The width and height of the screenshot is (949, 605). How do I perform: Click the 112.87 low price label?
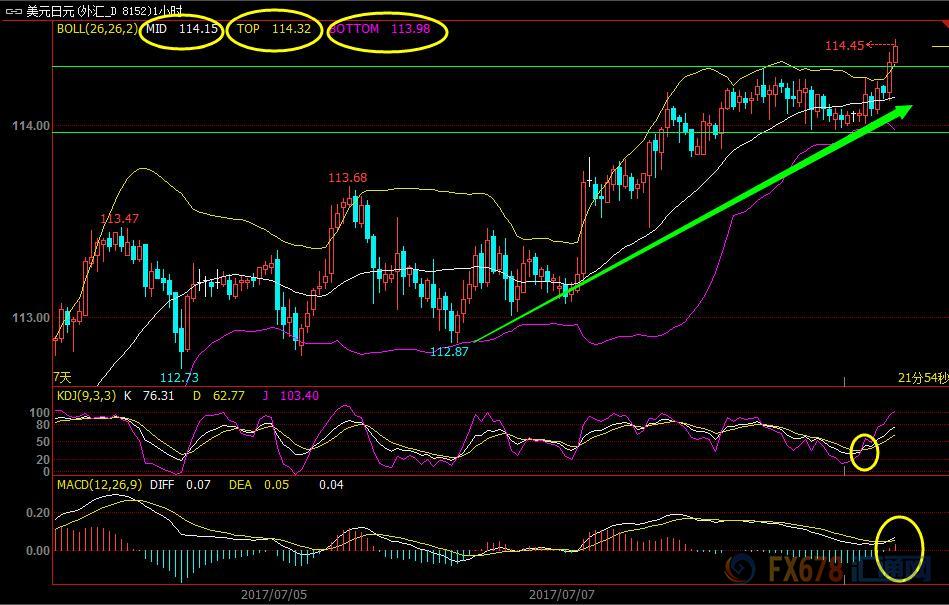[449, 352]
